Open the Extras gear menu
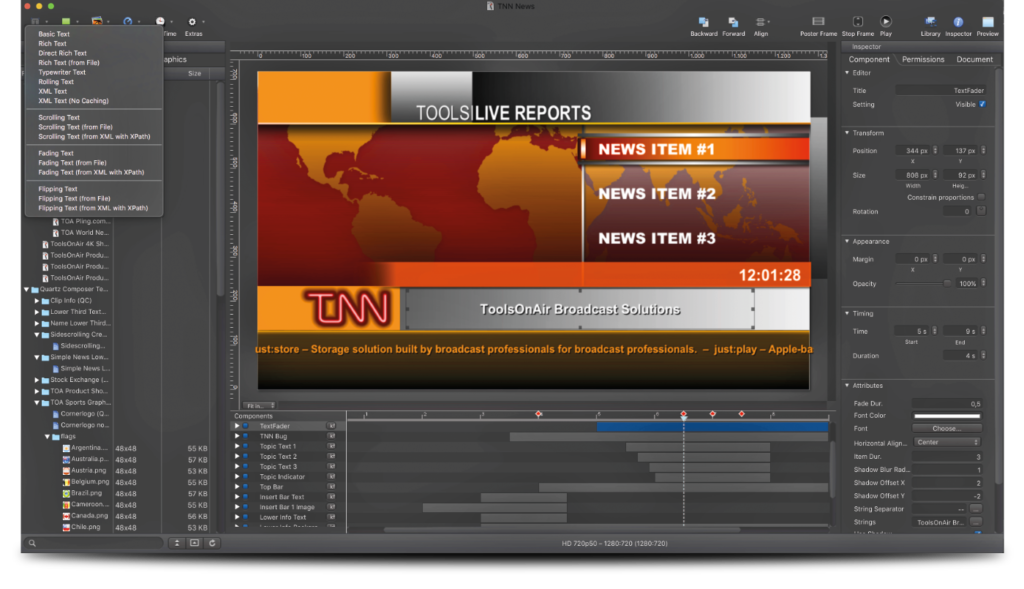 [192, 22]
